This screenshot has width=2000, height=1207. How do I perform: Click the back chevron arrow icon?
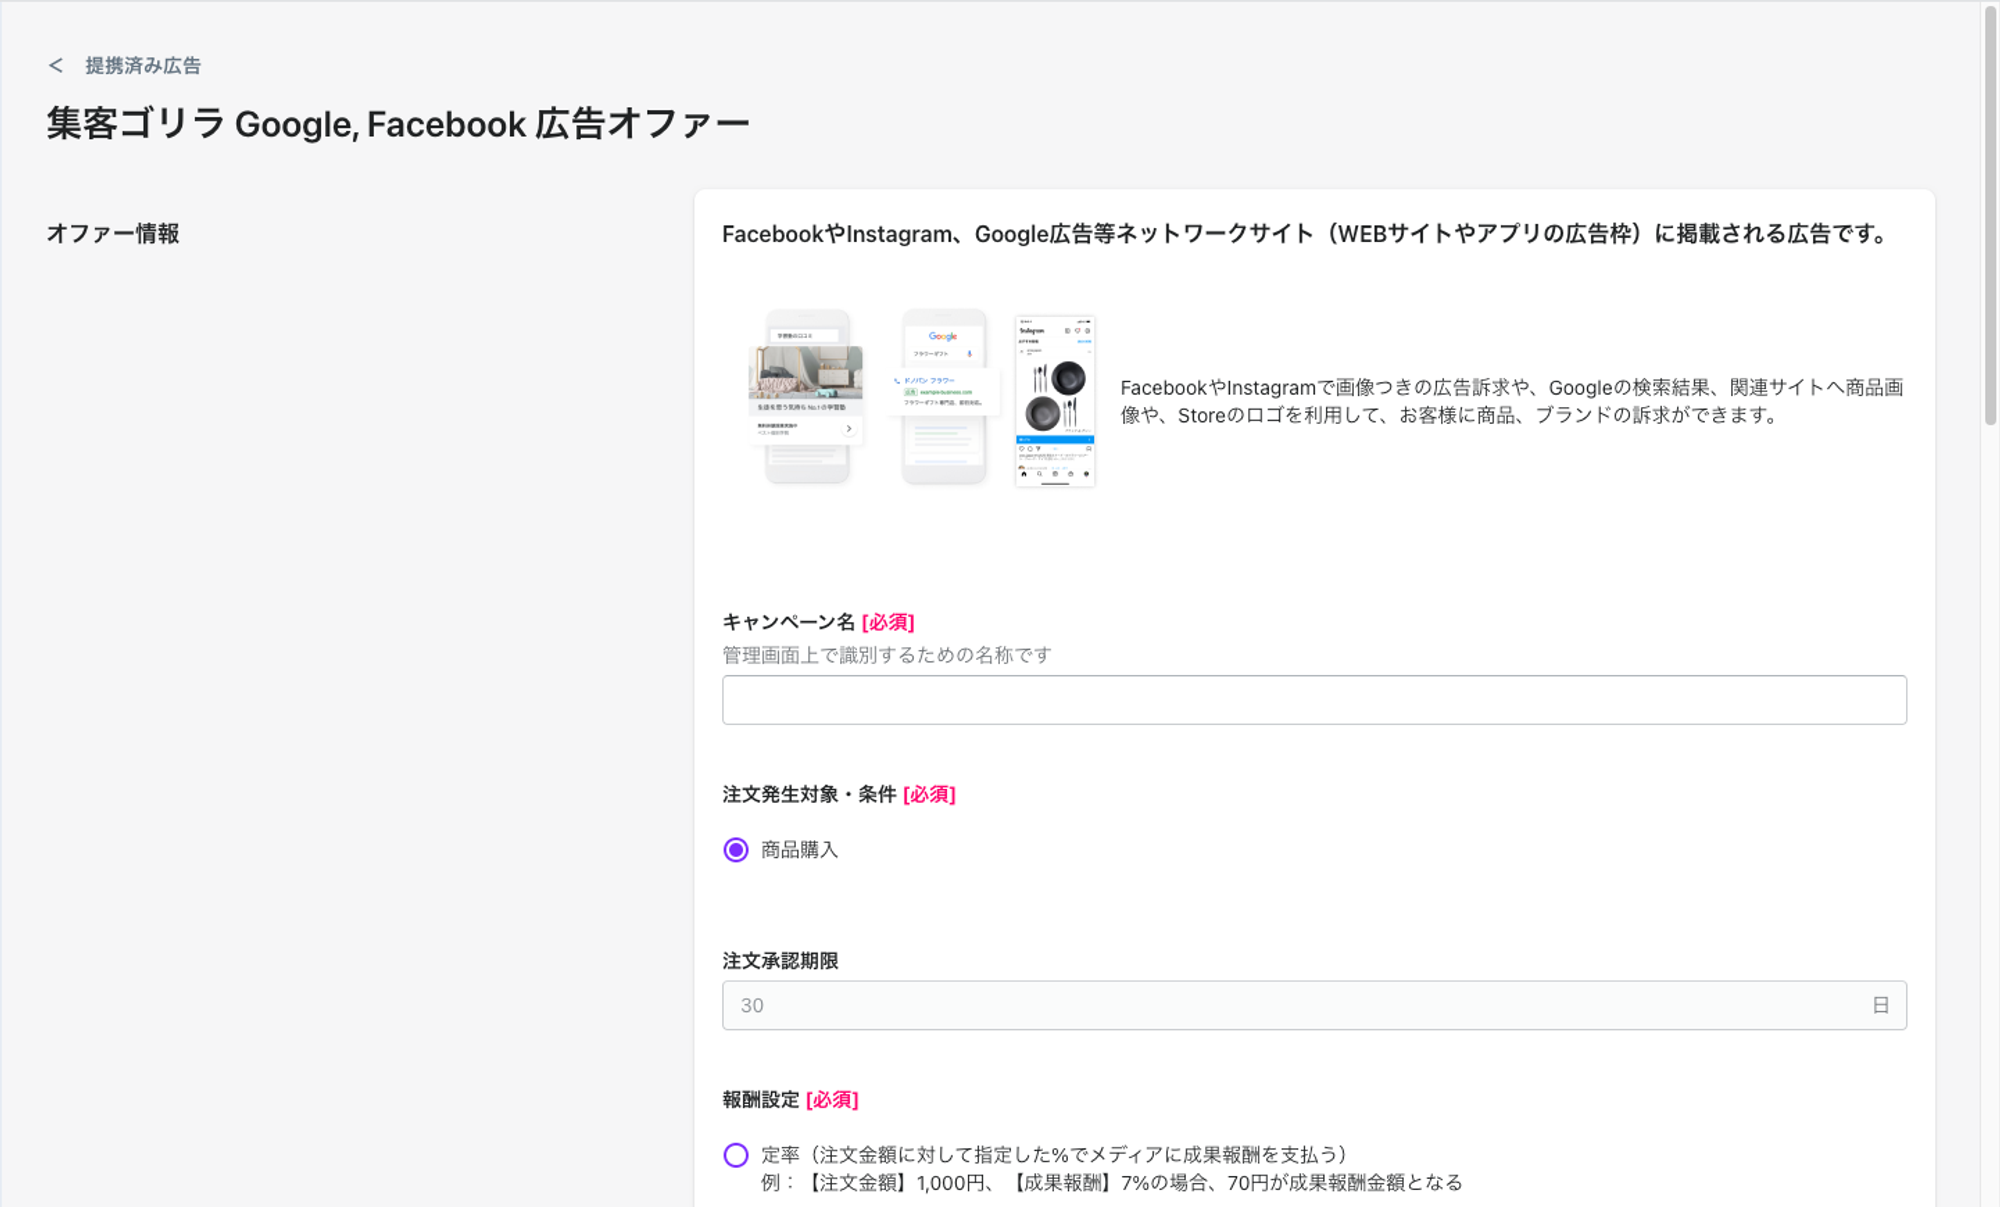coord(56,65)
